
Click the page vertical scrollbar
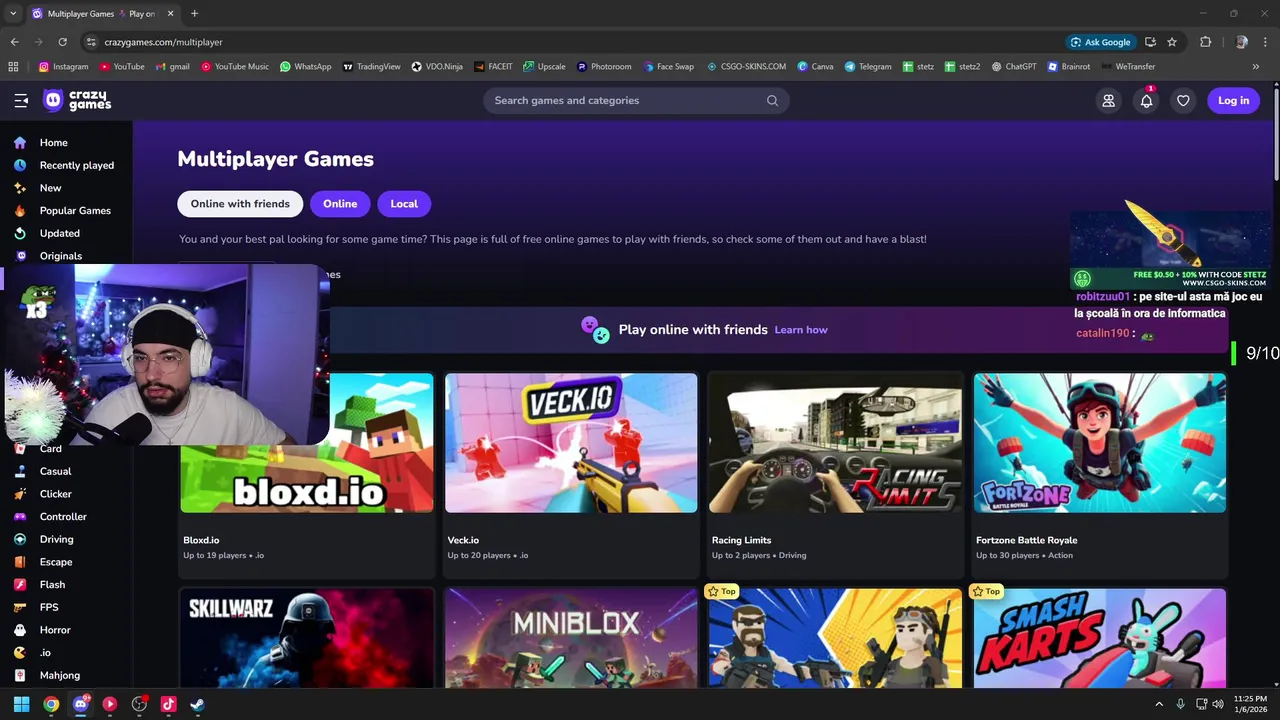tap(1275, 135)
